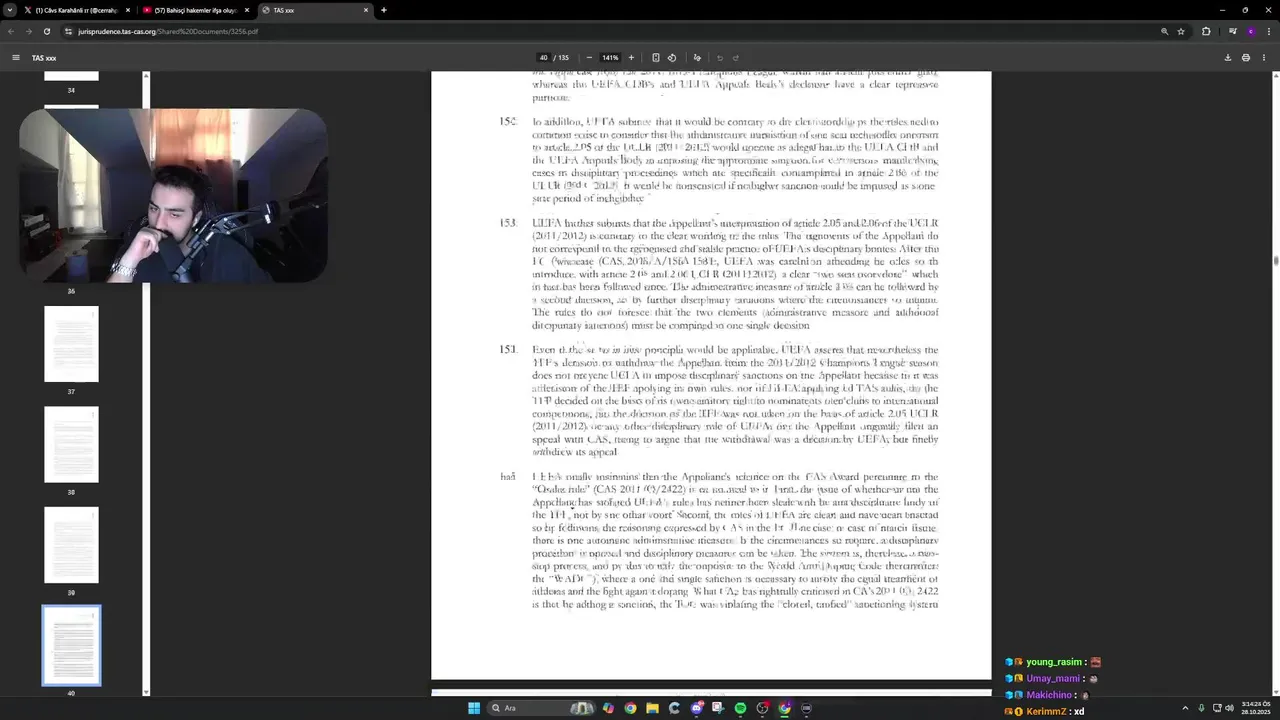Open the draw annotation tool

[x=697, y=58]
